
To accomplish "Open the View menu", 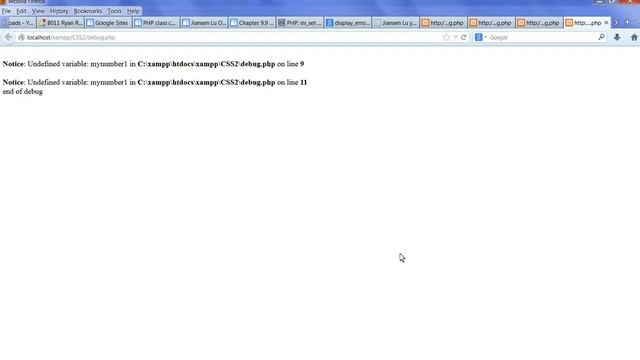I will (38, 11).
